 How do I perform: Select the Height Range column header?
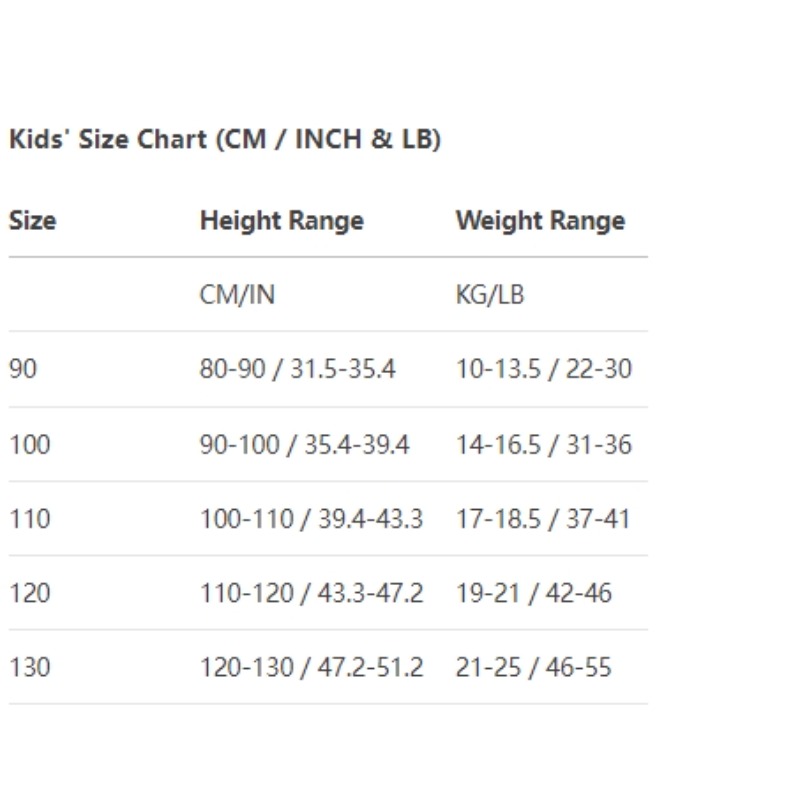pyautogui.click(x=282, y=221)
